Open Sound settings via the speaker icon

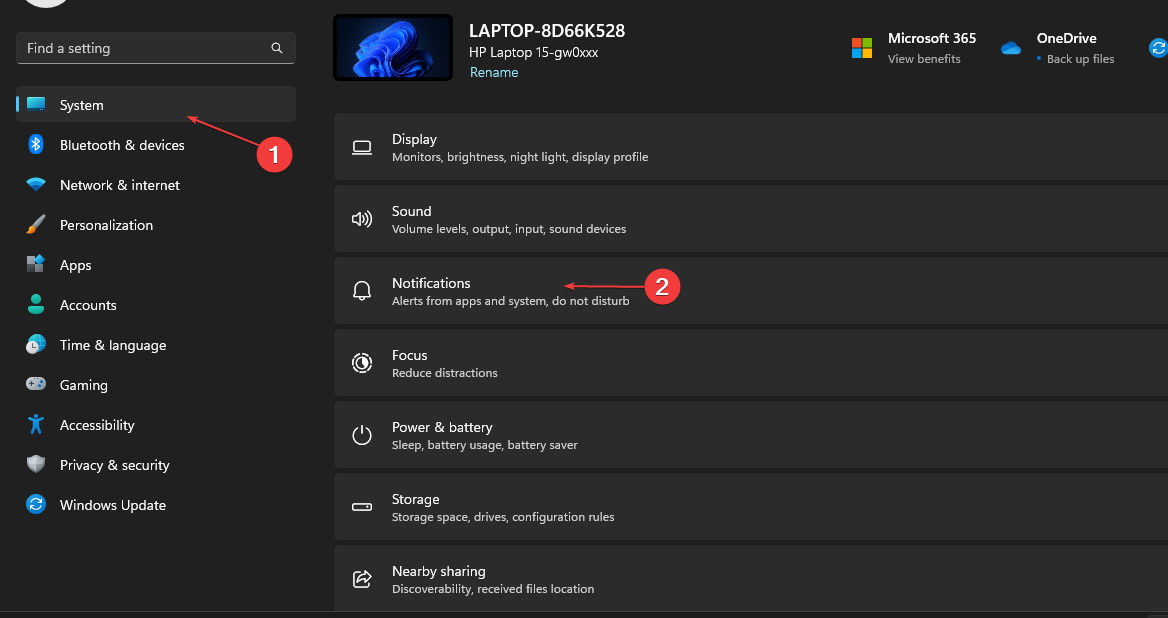(362, 219)
